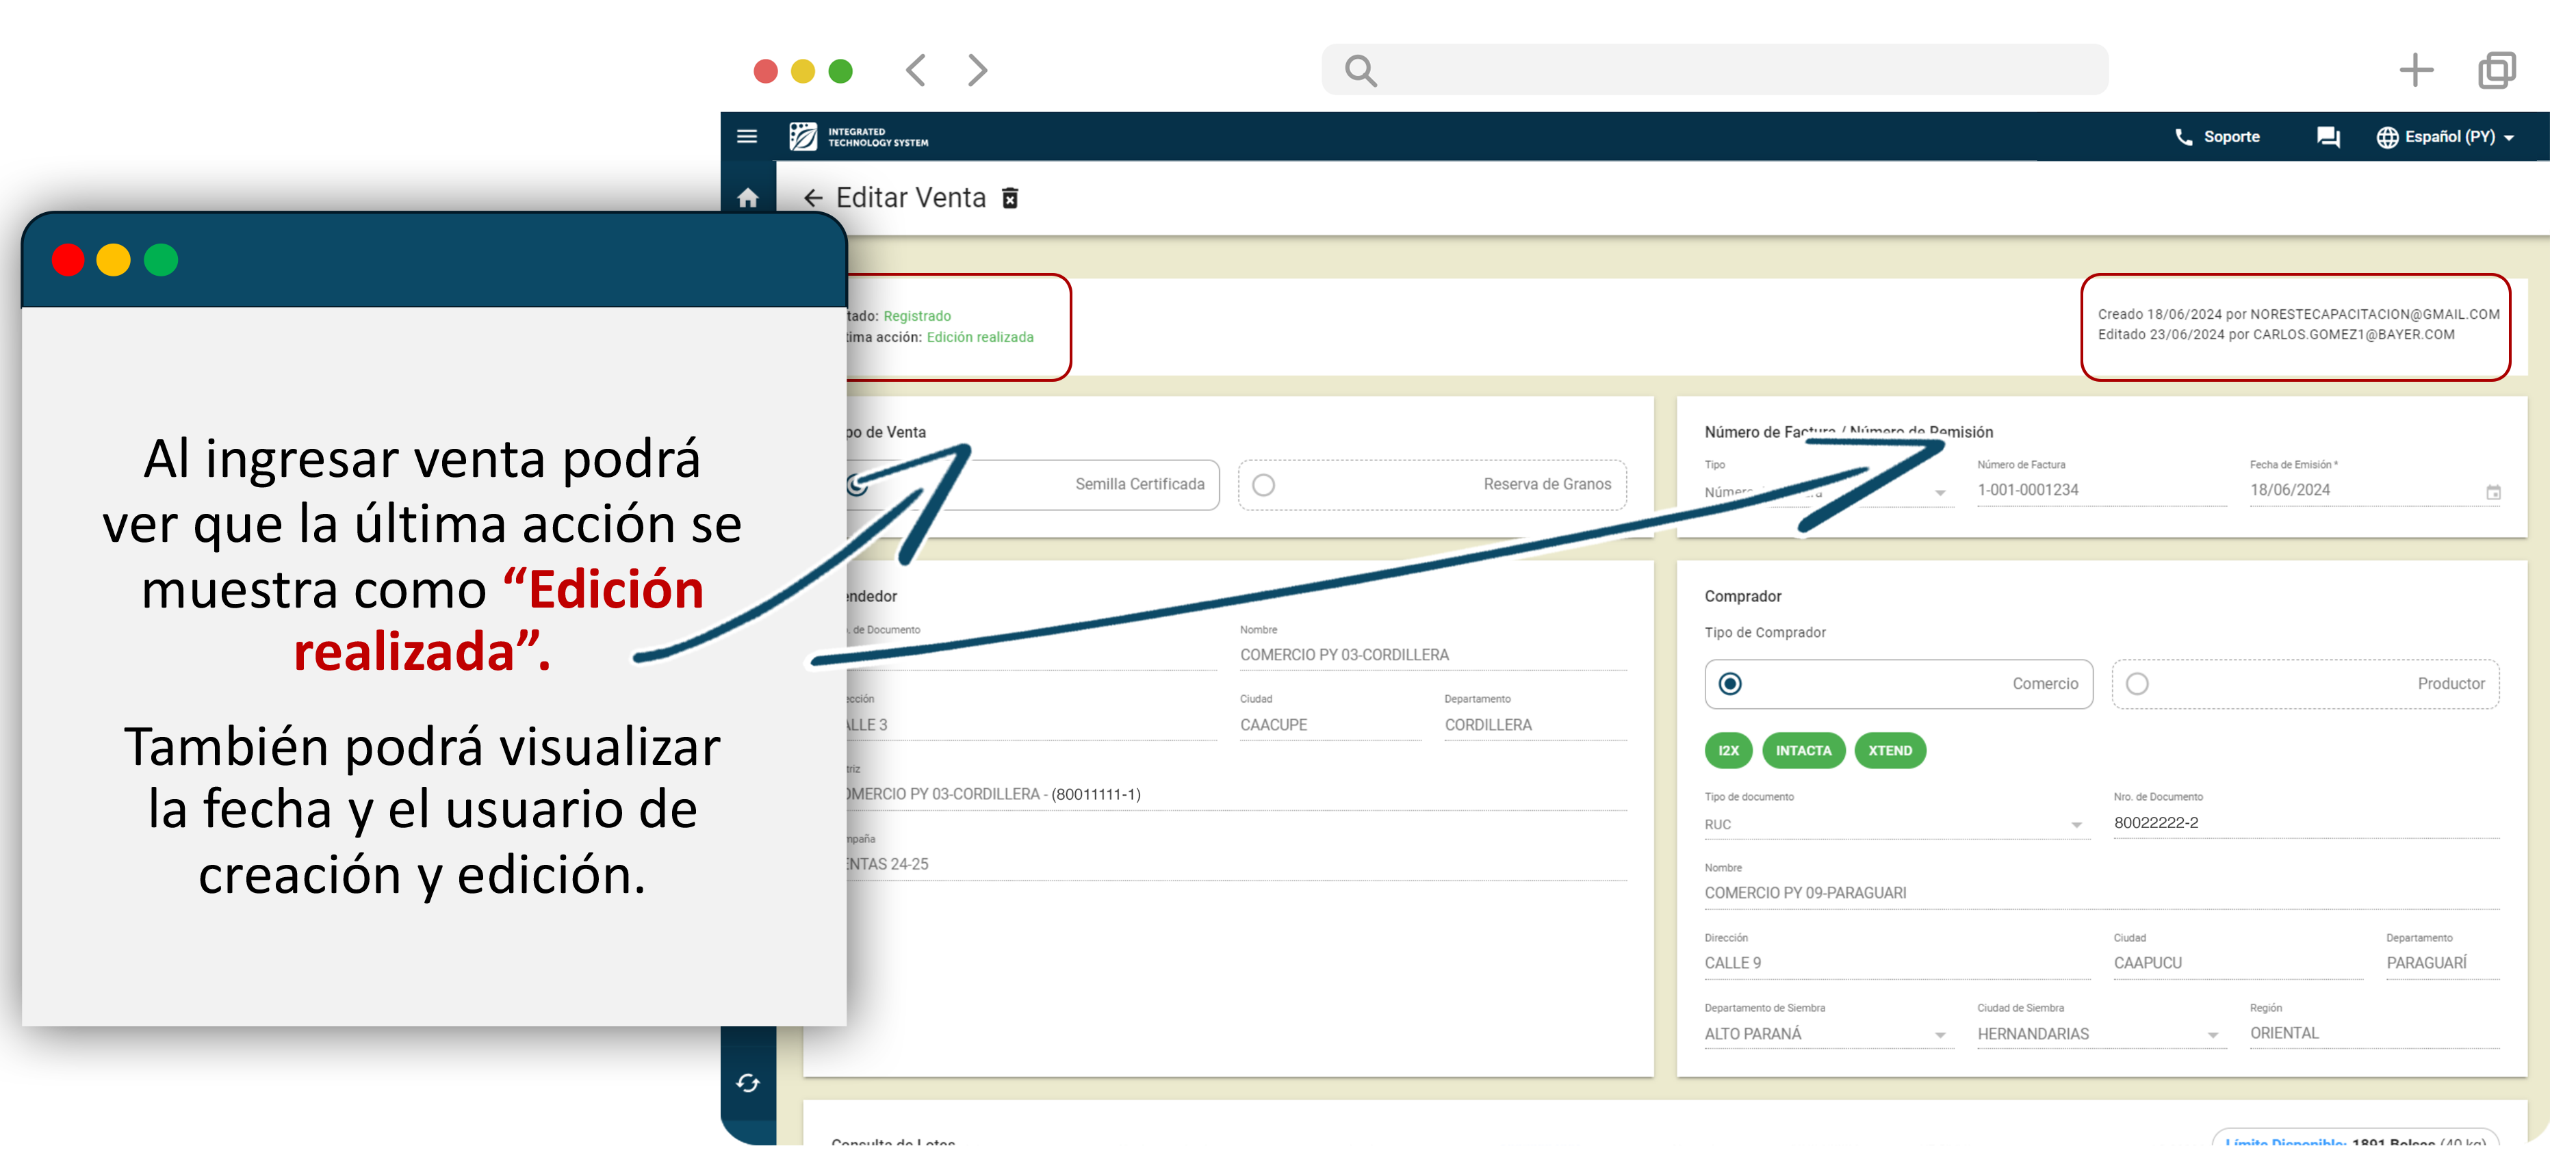Open the calendar icon for Fecha de Emisión
The width and height of the screenshot is (2576, 1170).
click(x=2493, y=492)
